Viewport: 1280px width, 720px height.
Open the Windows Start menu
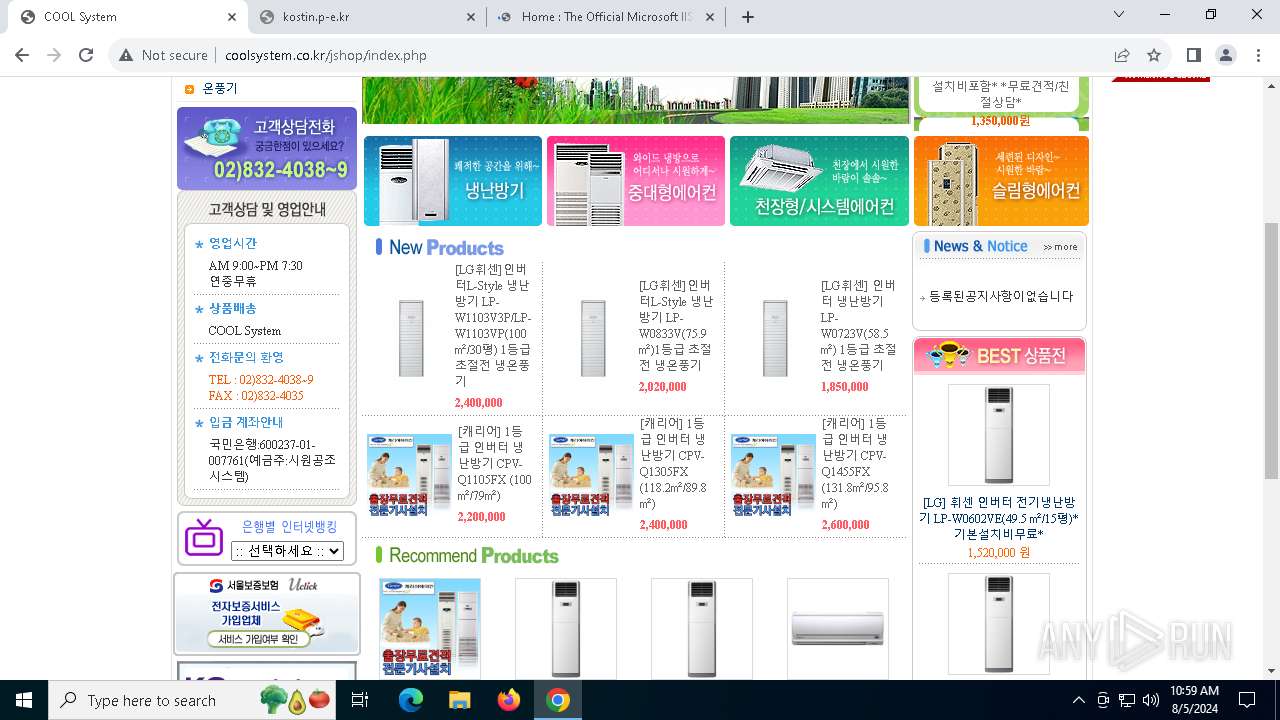click(x=24, y=700)
